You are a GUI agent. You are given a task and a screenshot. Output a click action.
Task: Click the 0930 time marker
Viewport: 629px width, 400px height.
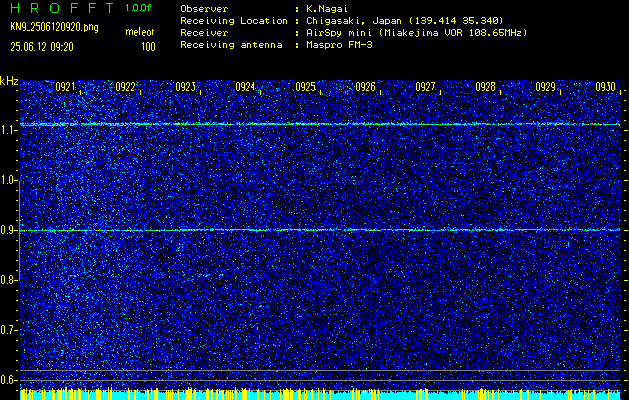605,87
